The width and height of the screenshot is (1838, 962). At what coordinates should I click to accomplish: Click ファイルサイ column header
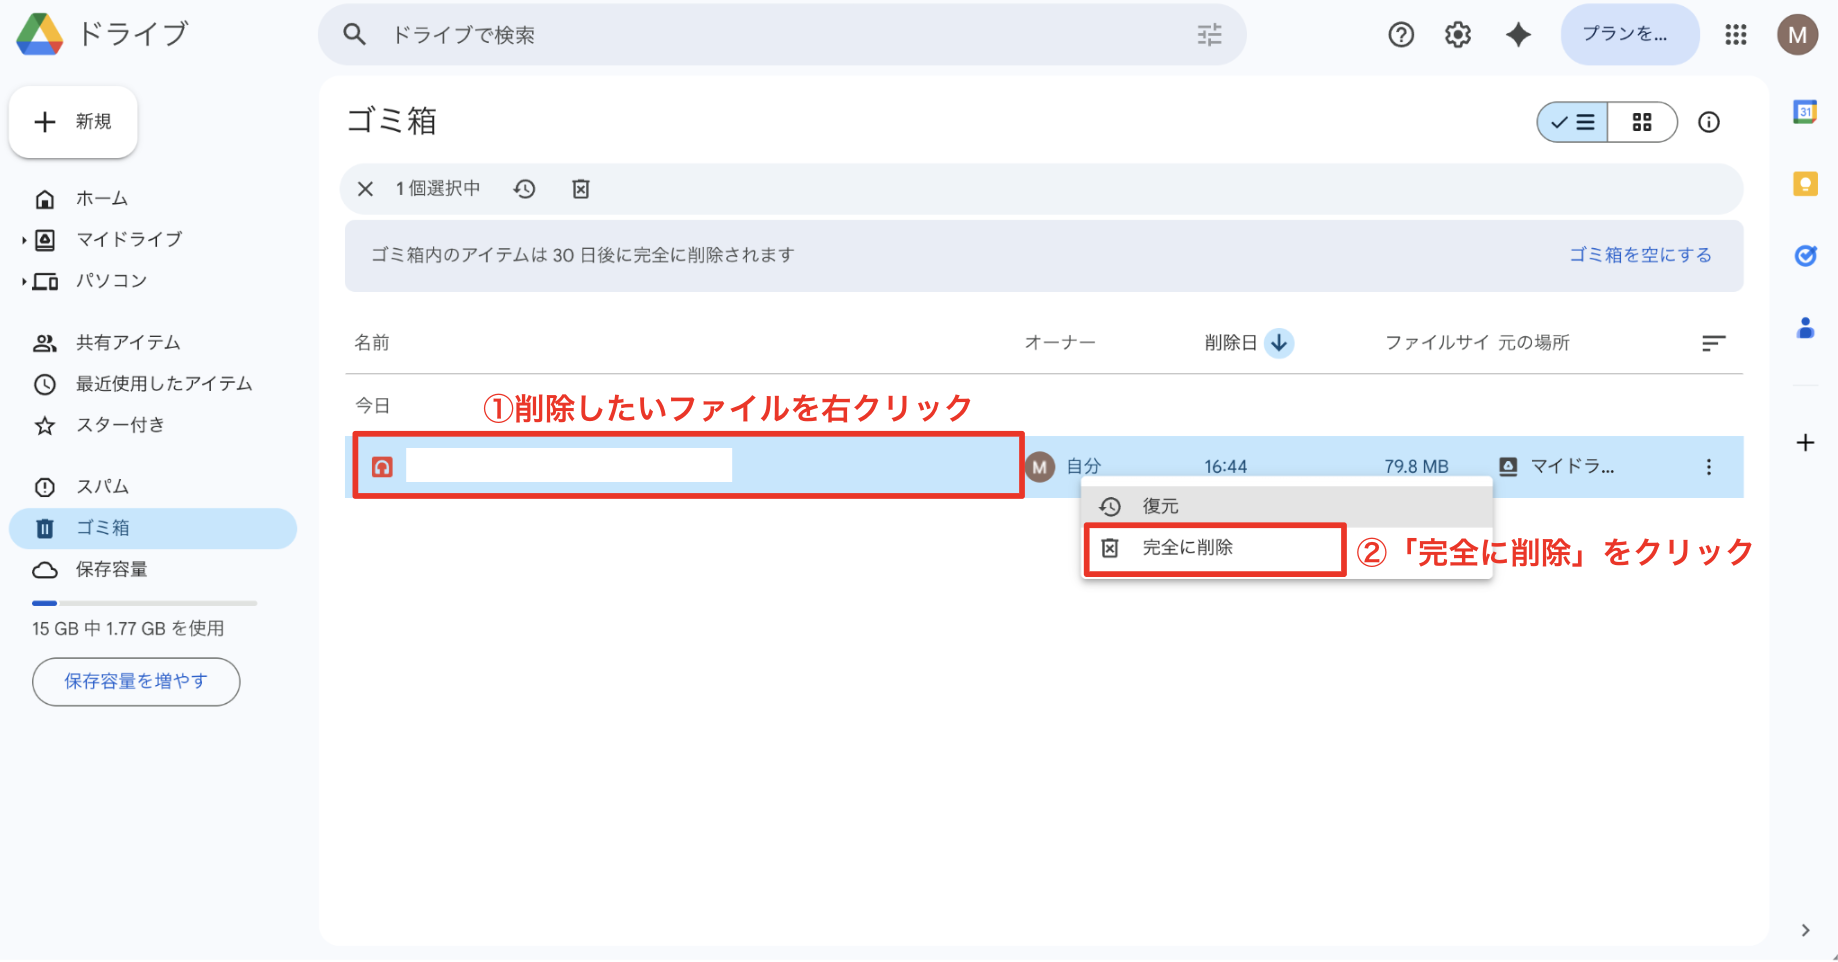click(1437, 343)
